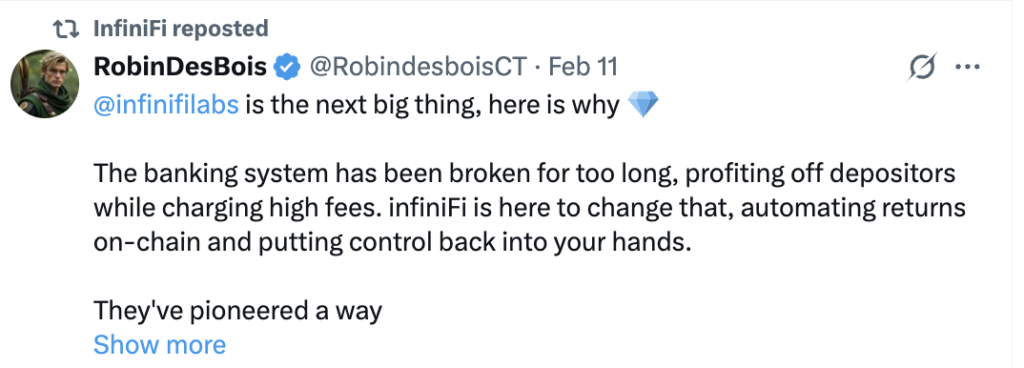Open the InfiniFi reposted label
Viewport: 1024px width, 368px height.
[181, 28]
